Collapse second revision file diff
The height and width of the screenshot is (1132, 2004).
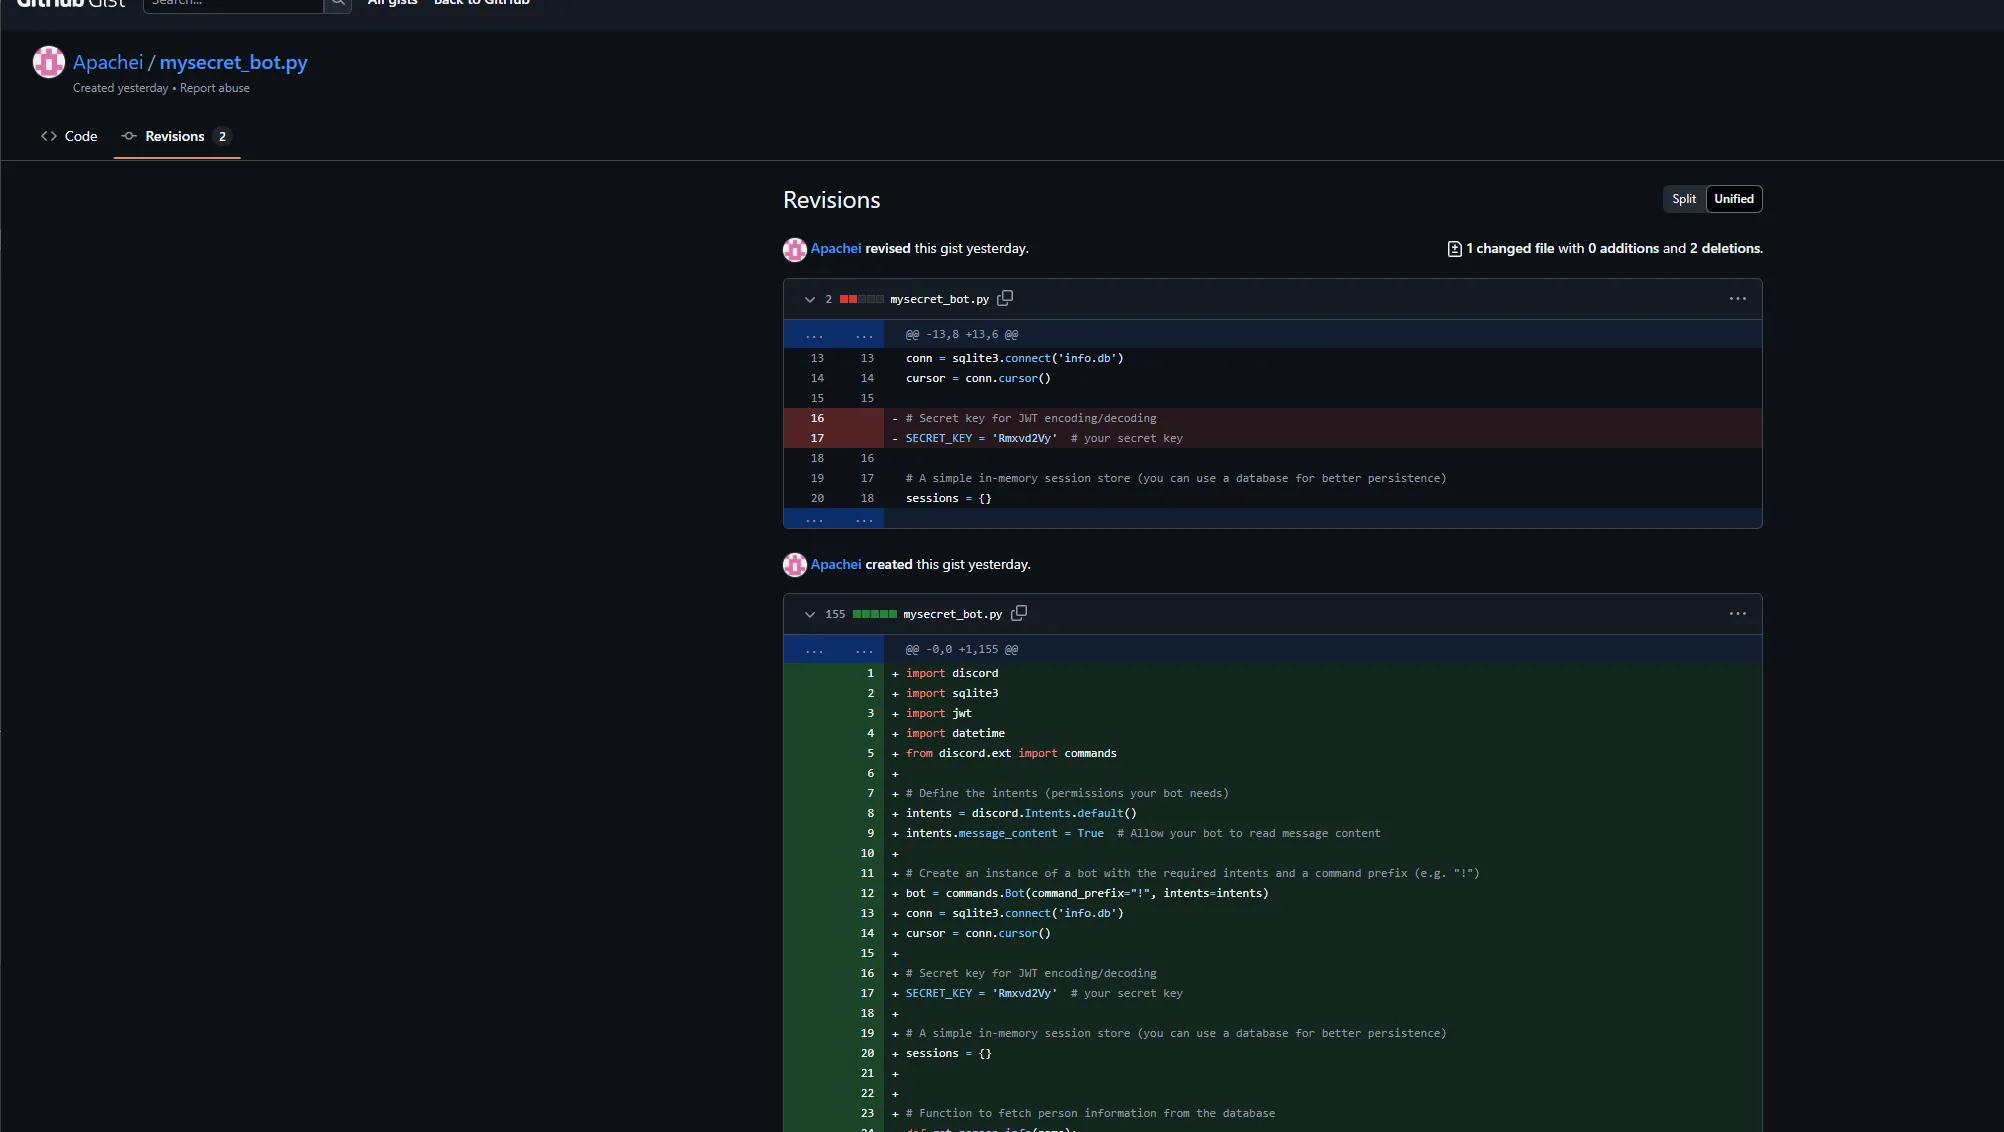[810, 614]
